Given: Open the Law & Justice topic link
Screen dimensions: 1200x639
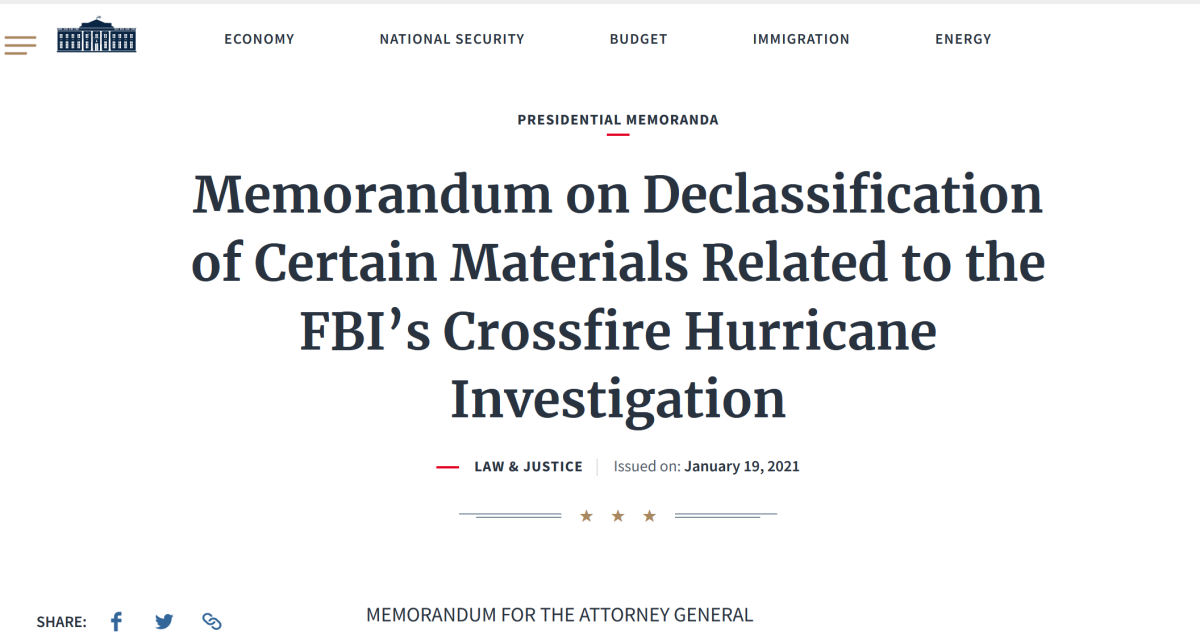Looking at the screenshot, I should coord(528,467).
